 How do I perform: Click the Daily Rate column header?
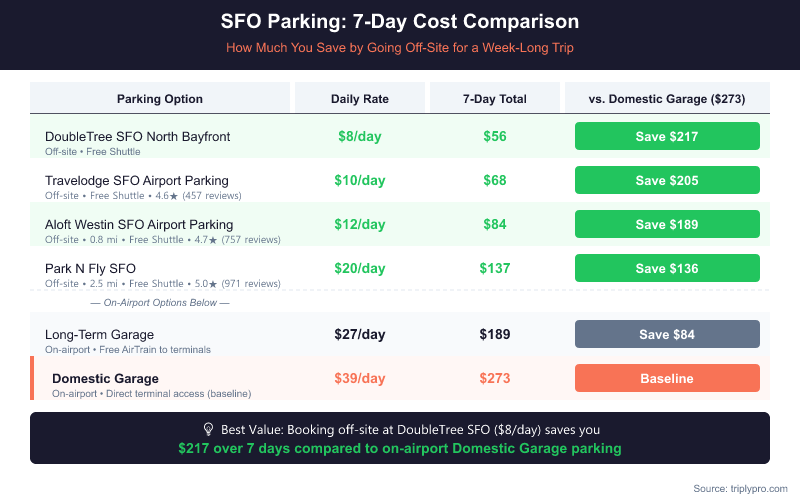tap(360, 99)
